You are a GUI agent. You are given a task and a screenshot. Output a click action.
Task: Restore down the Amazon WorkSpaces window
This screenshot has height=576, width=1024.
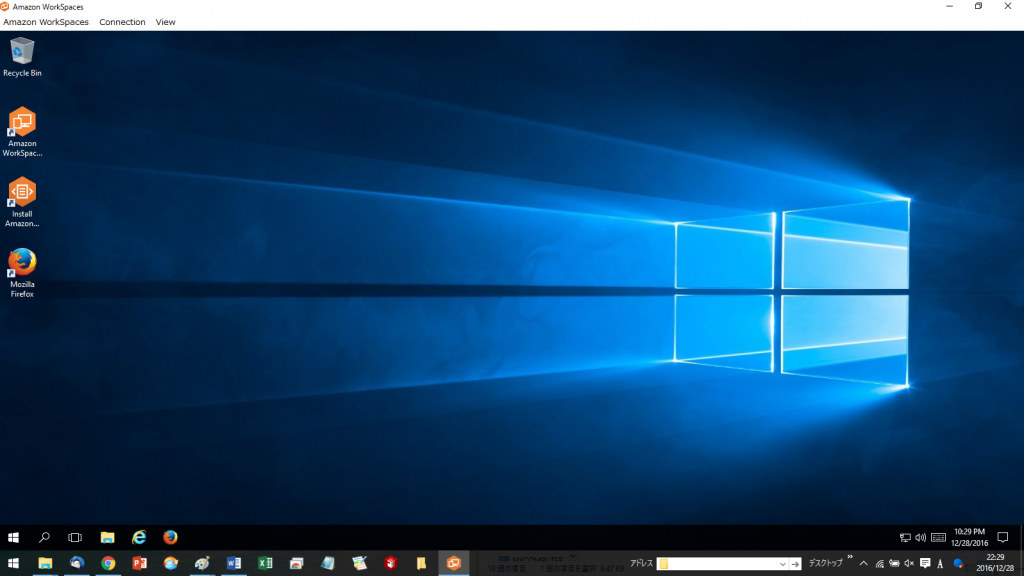pos(978,7)
